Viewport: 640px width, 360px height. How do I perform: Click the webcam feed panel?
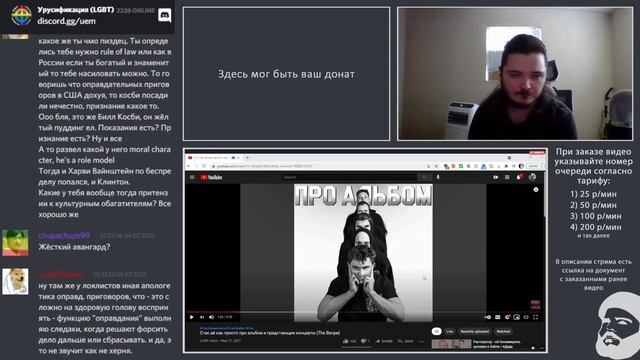click(x=515, y=74)
